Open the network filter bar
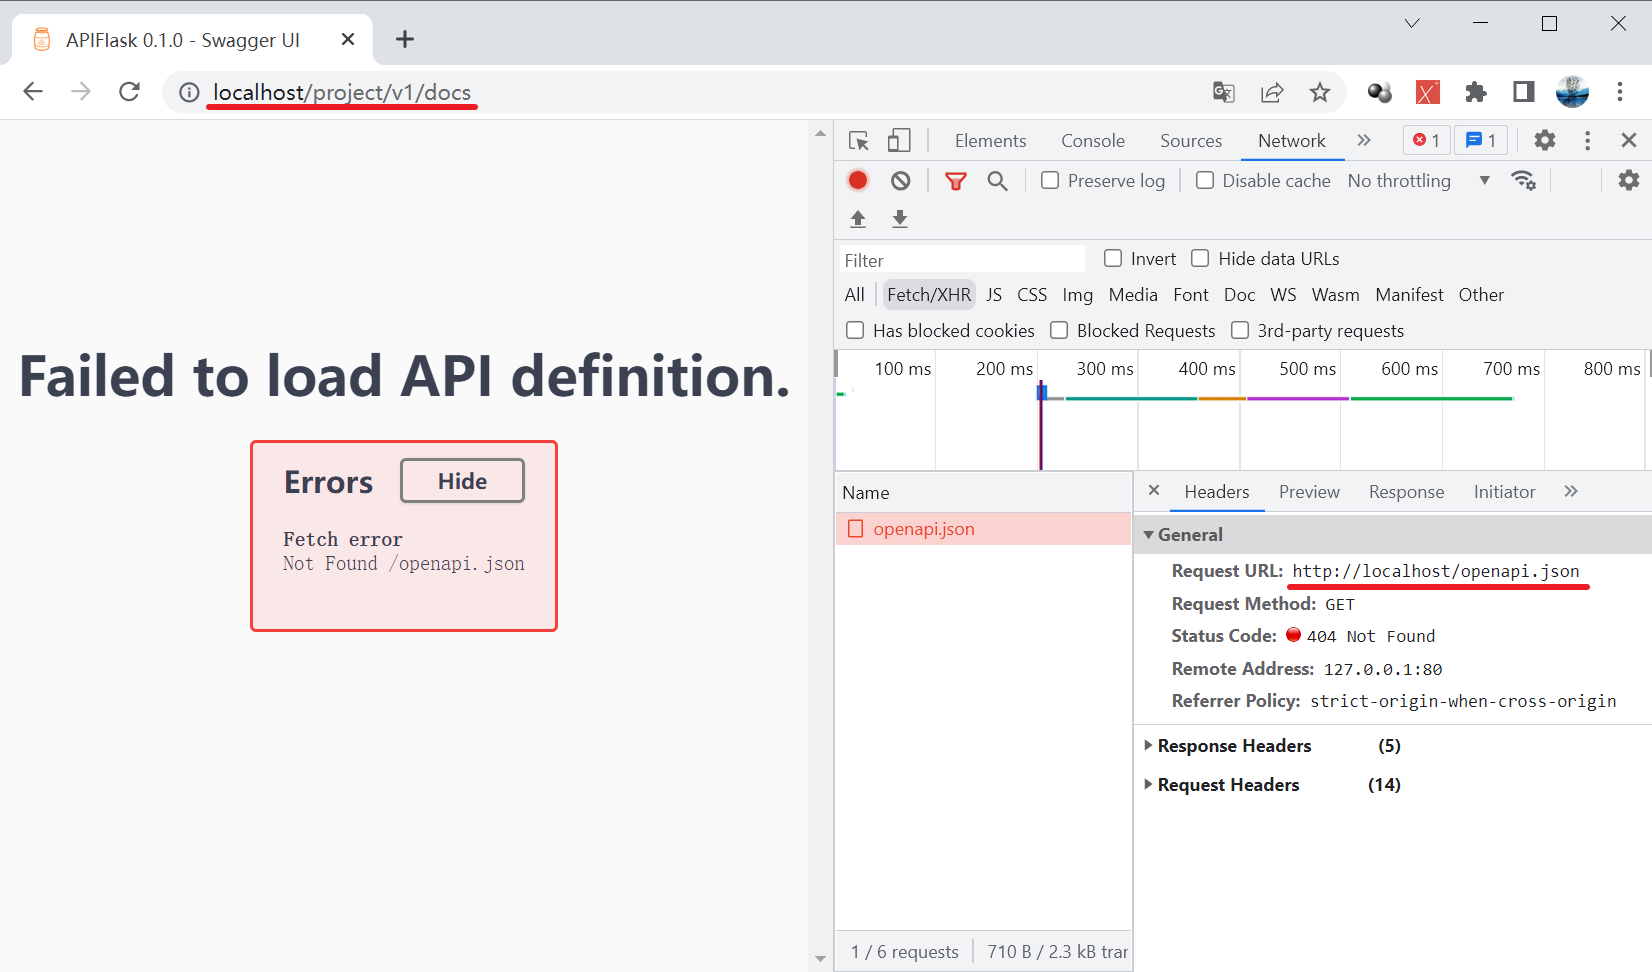This screenshot has height=972, width=1652. [x=956, y=180]
